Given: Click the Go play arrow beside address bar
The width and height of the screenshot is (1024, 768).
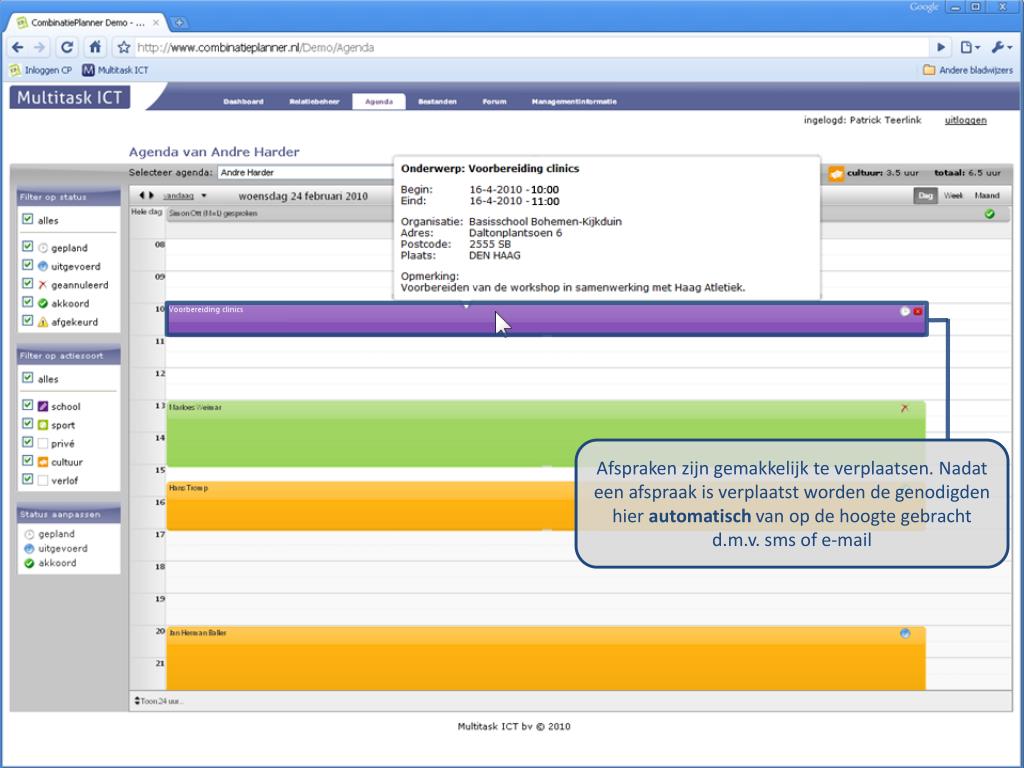Looking at the screenshot, I should point(941,48).
